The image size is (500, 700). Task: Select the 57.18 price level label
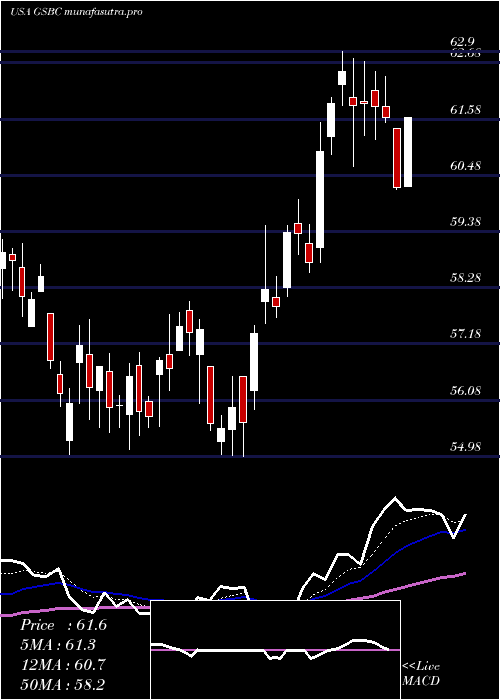click(x=466, y=333)
